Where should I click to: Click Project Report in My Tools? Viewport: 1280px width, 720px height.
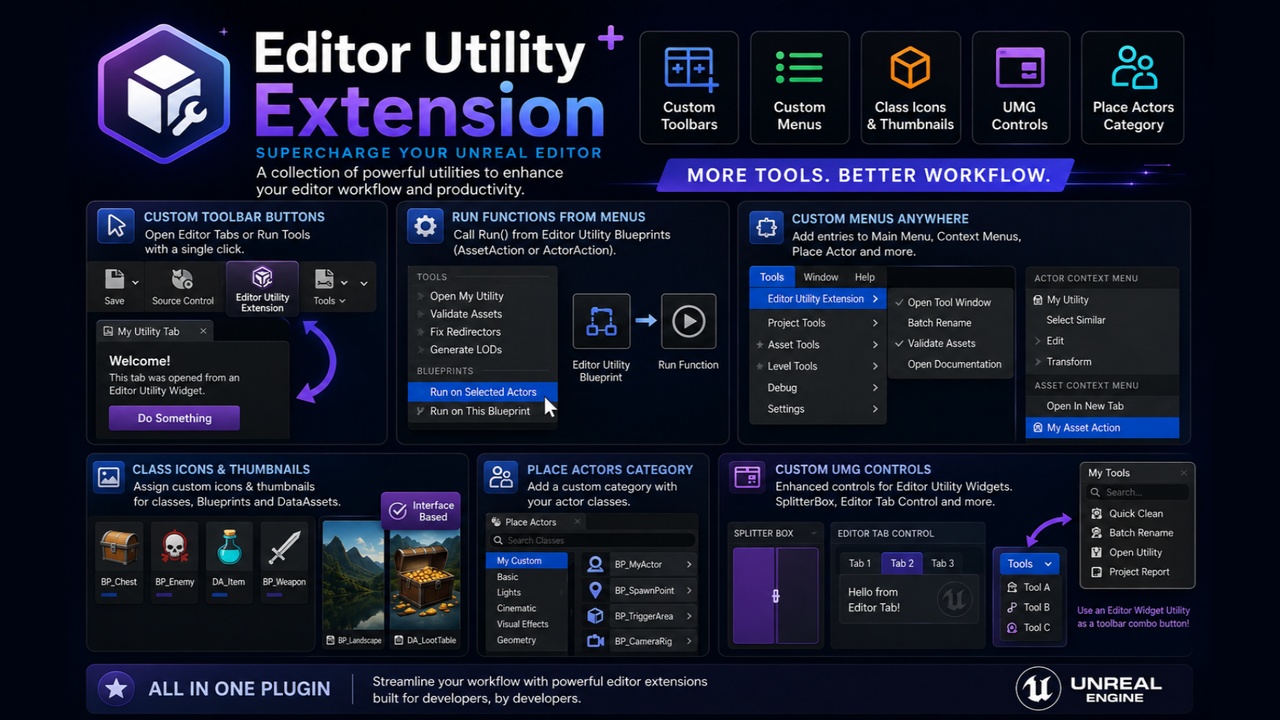[x=1137, y=572]
